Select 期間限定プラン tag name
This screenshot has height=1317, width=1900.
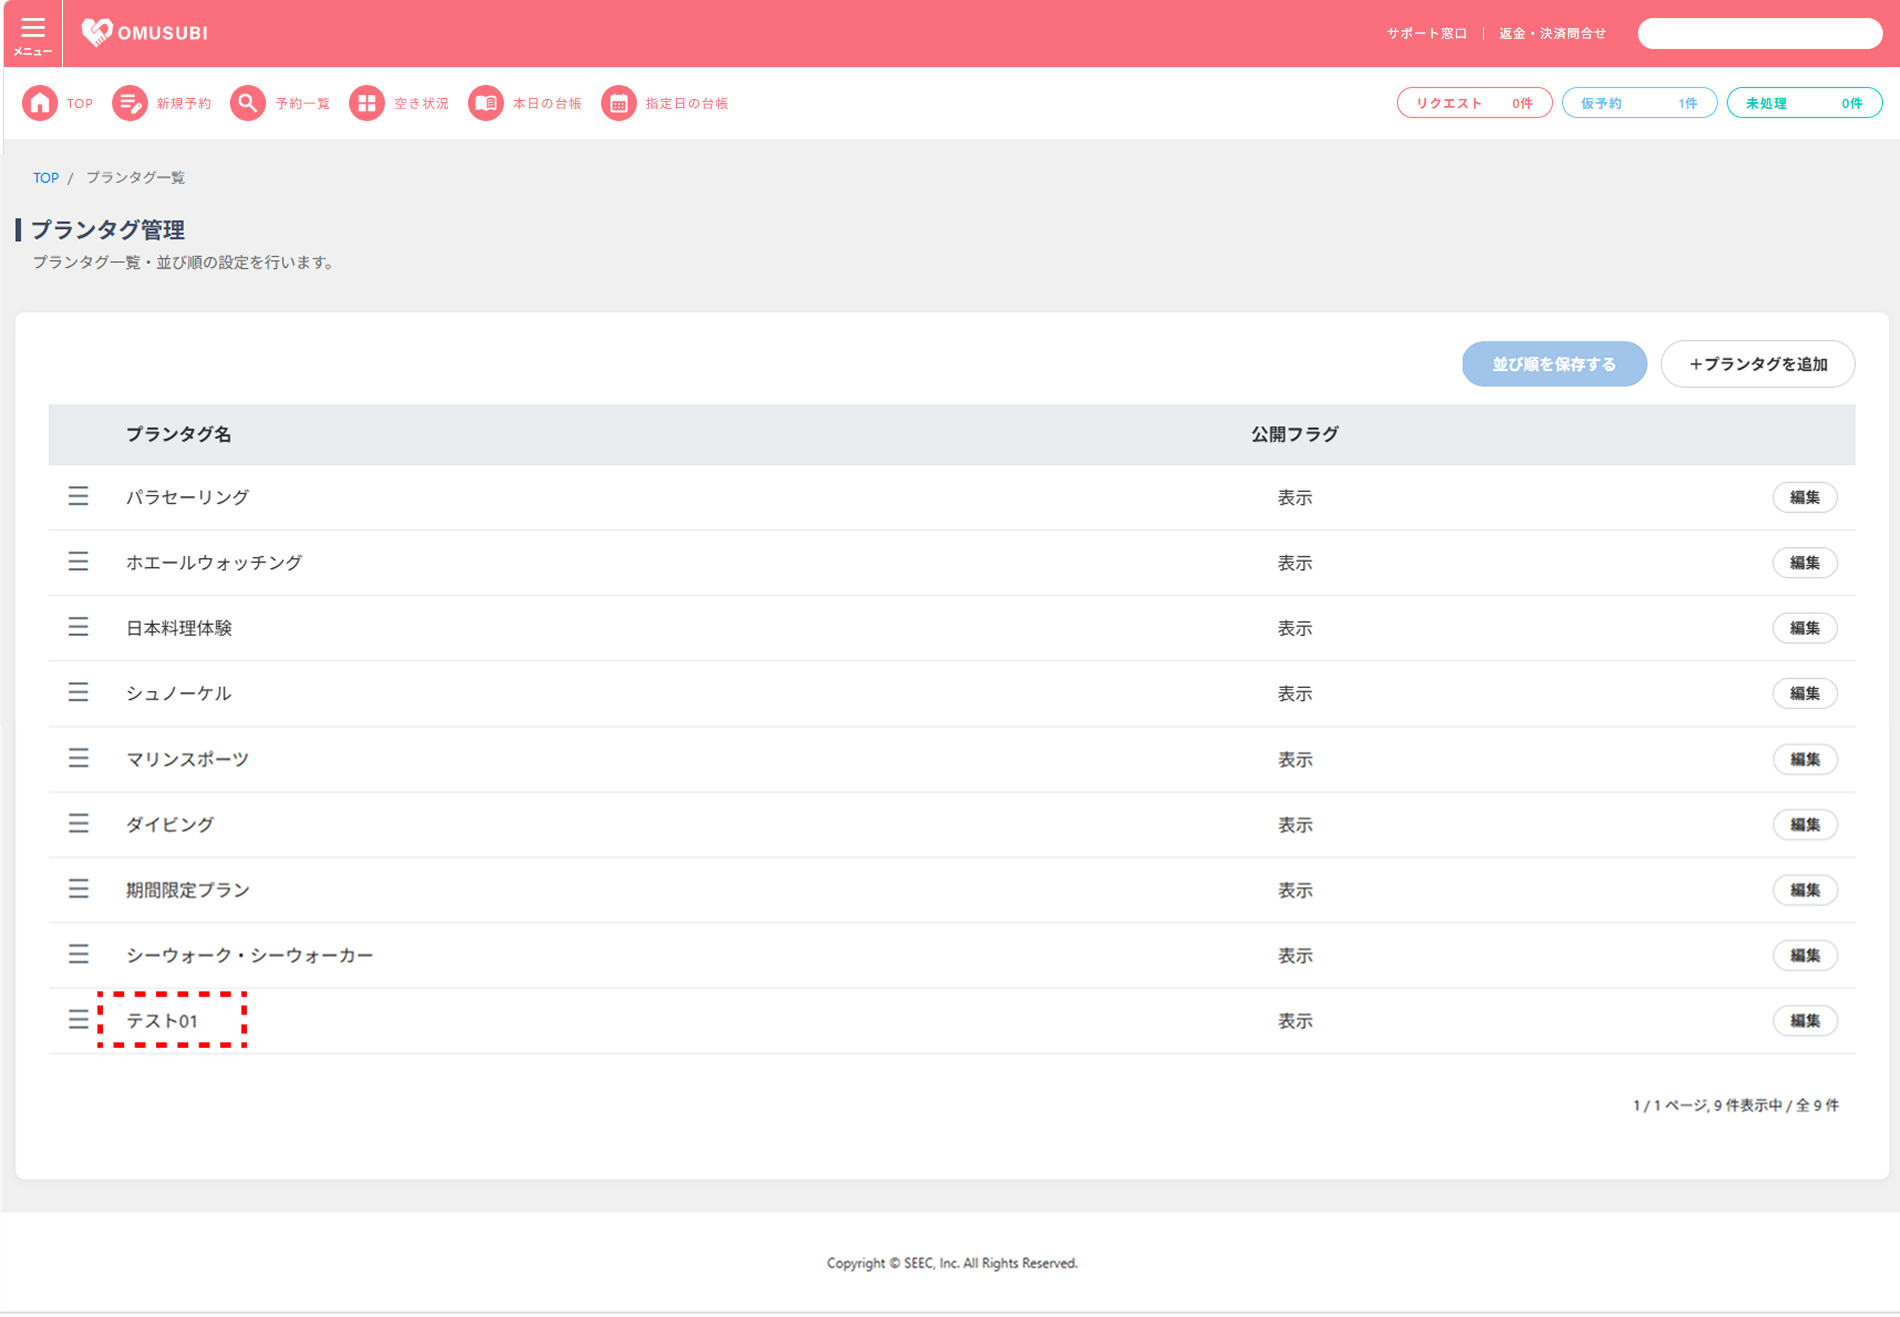click(187, 890)
